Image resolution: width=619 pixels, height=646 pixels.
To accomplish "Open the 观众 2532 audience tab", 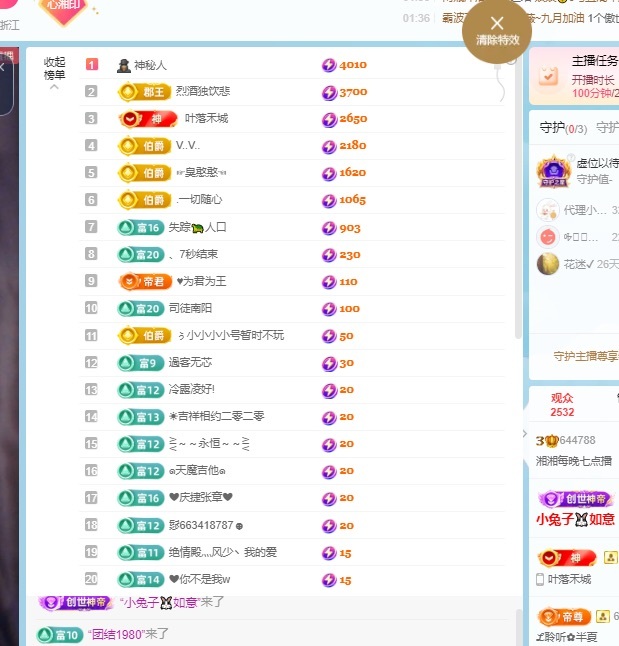I will (562, 405).
